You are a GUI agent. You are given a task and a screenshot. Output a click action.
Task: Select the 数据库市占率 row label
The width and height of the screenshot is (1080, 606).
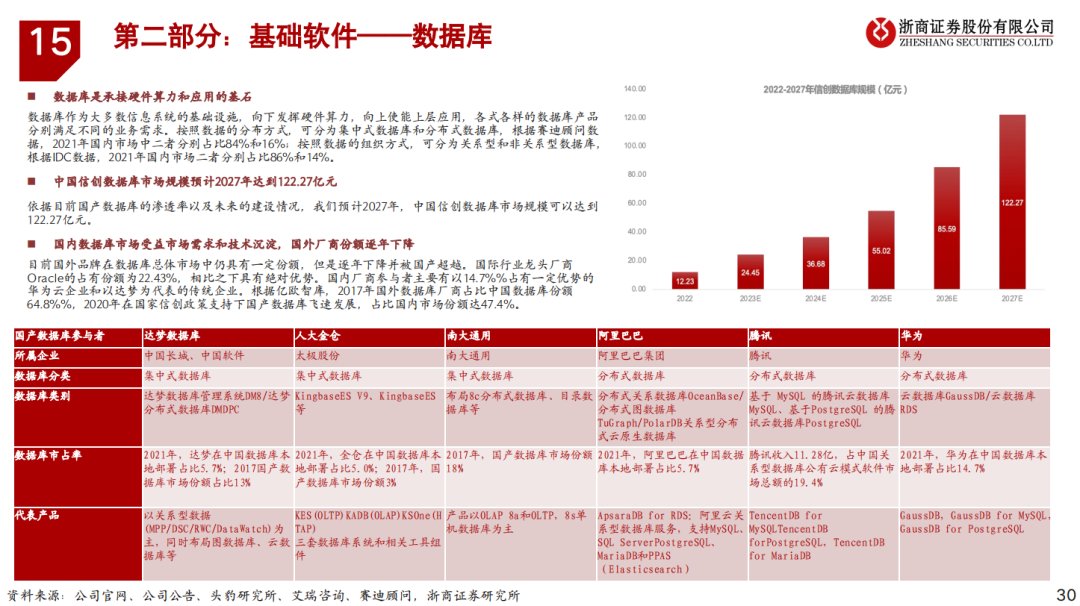47,453
